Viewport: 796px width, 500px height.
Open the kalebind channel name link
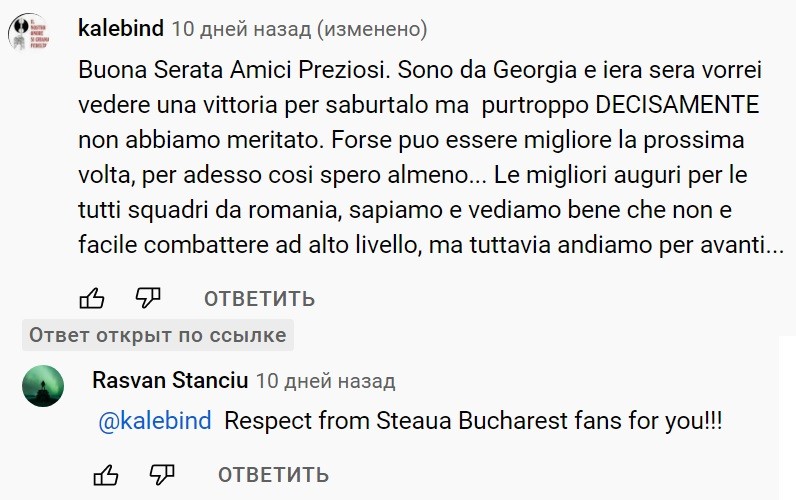[x=120, y=29]
